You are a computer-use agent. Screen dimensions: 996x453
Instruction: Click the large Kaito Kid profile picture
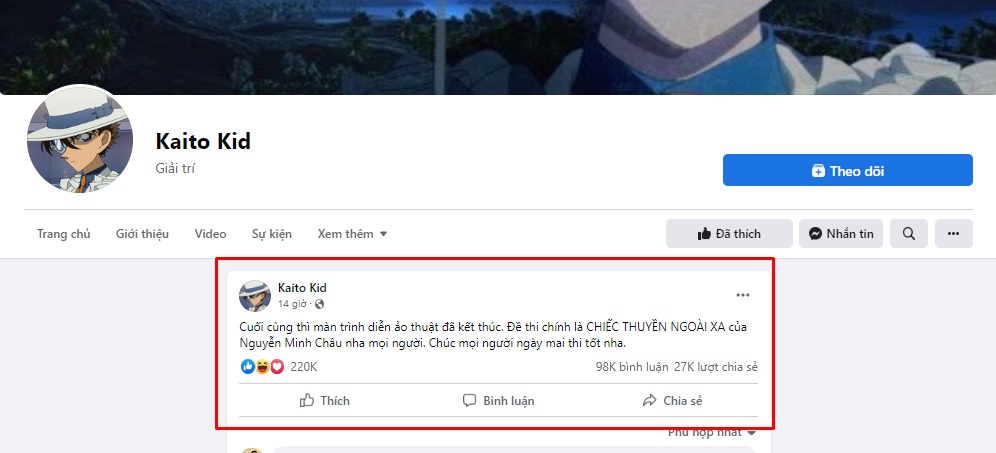tap(79, 140)
